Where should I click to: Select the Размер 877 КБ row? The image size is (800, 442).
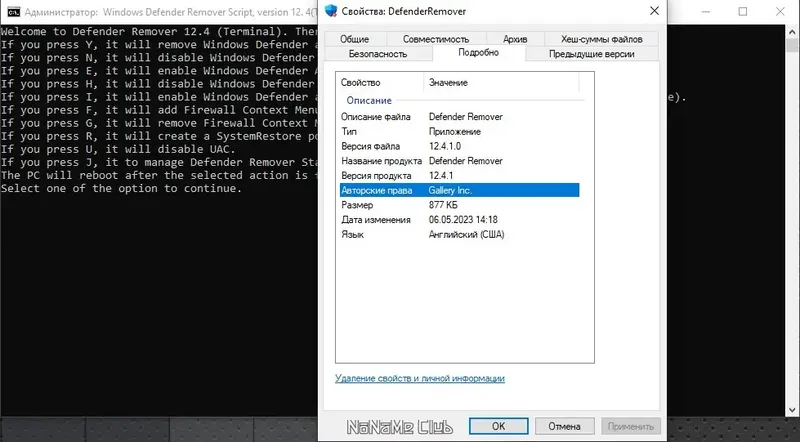(459, 205)
